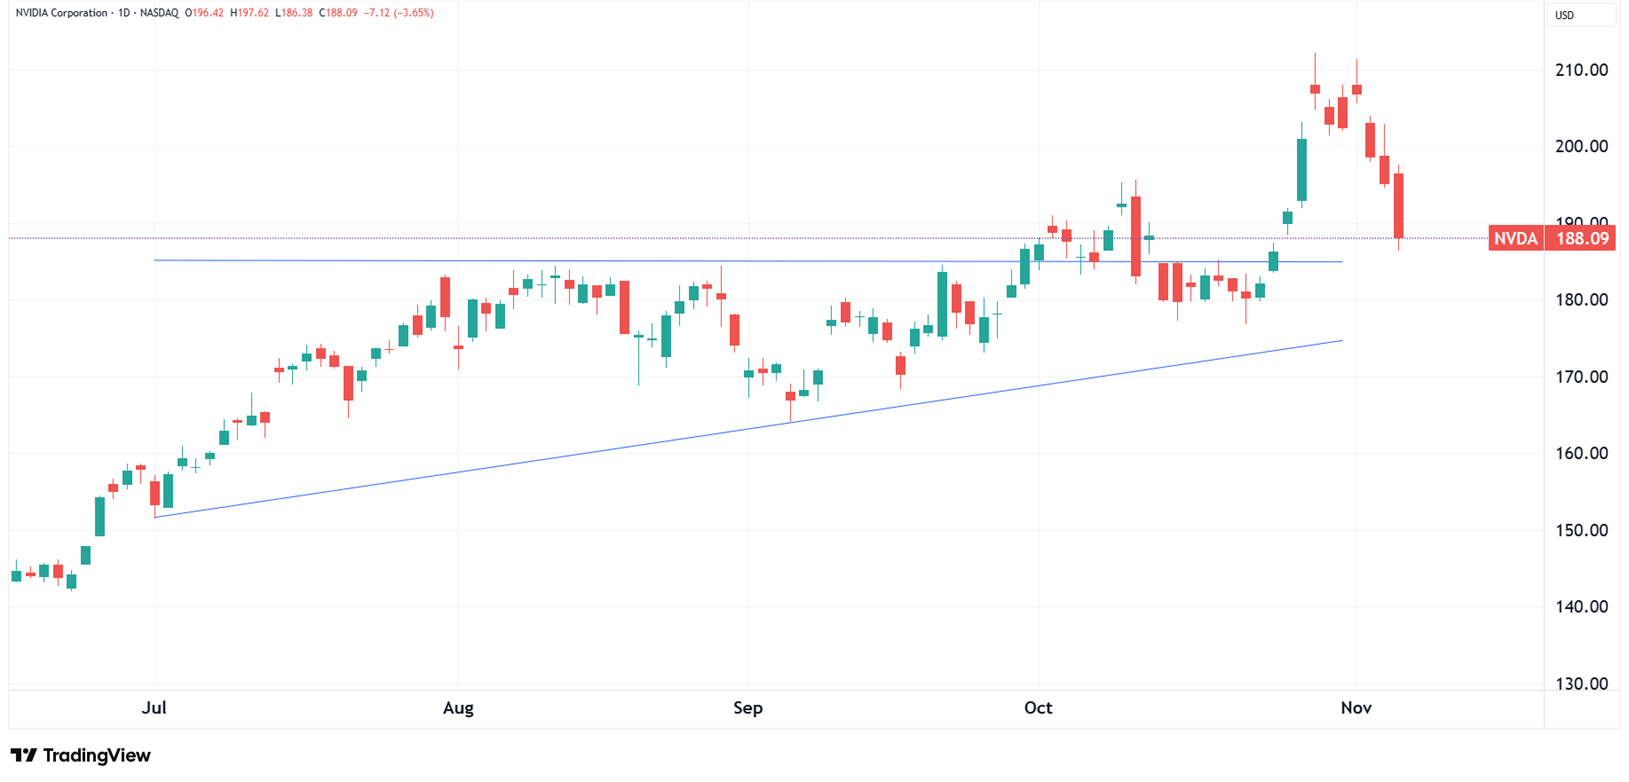Select the ascending support trendline
This screenshot has height=782, width=1629.
coord(748,429)
